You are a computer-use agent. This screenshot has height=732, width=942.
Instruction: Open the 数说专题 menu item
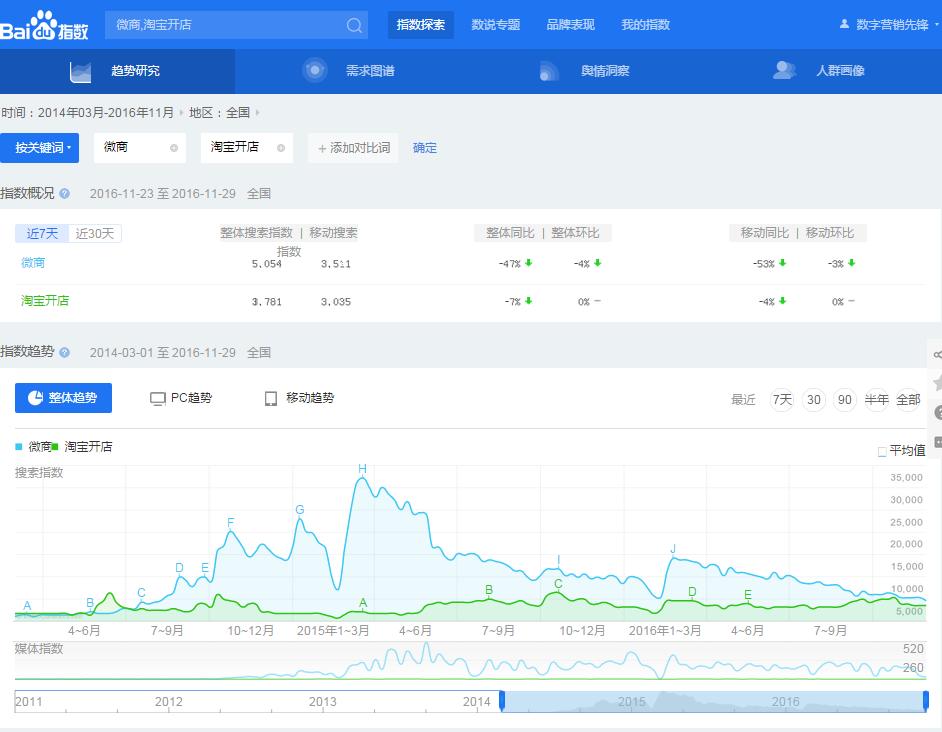coord(497,24)
